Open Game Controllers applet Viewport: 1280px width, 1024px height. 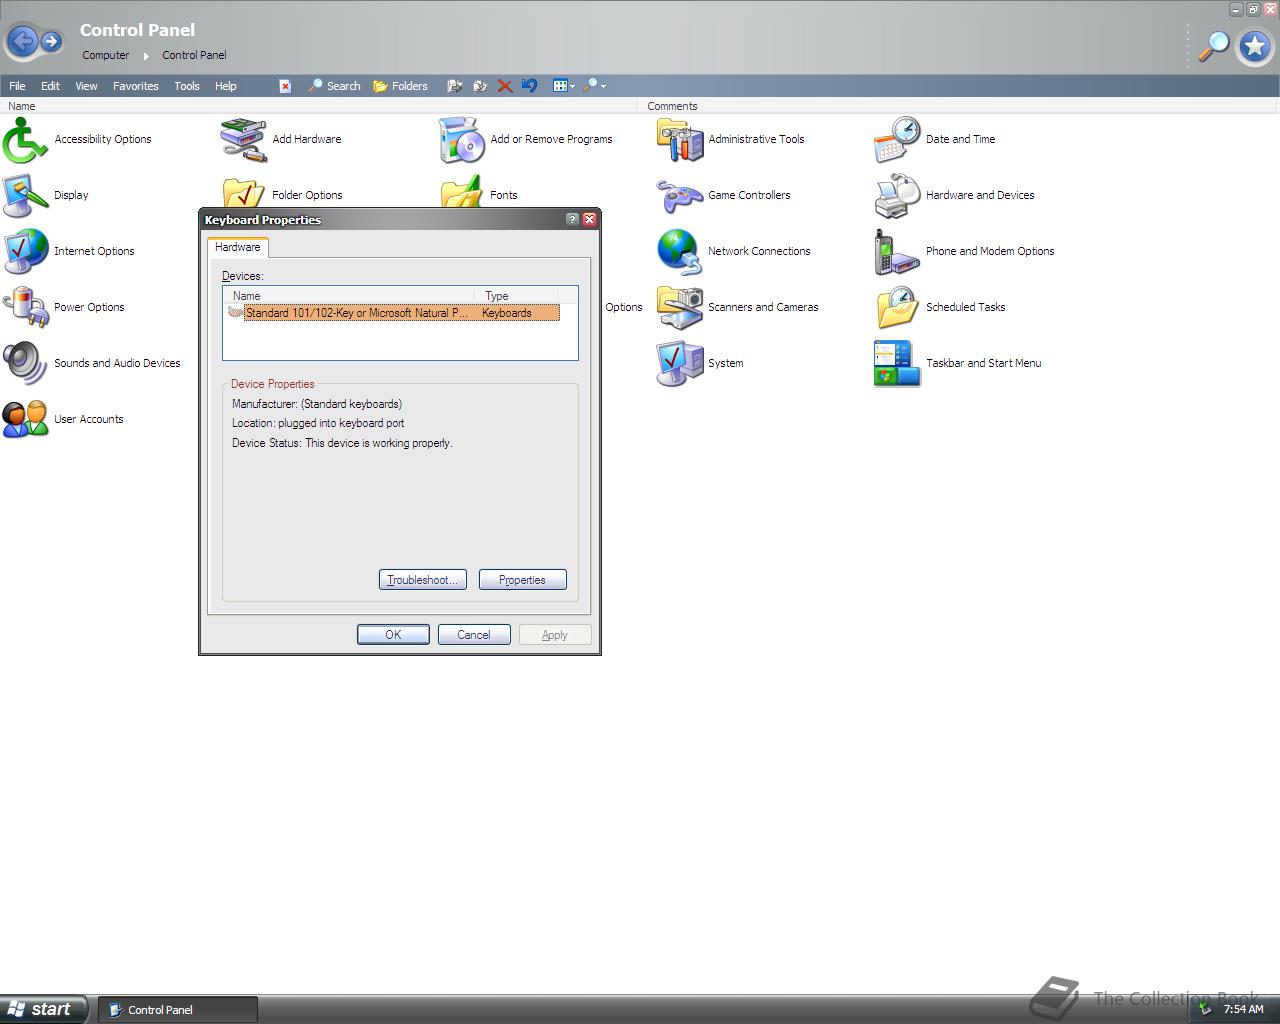pos(724,196)
